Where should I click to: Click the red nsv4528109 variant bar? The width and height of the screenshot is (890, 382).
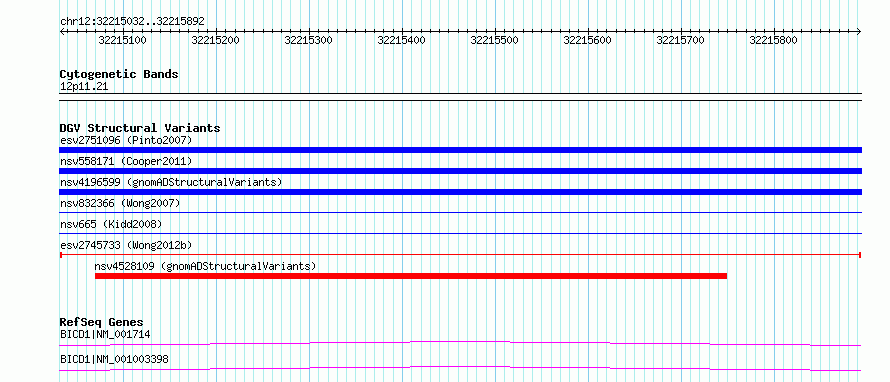[411, 276]
